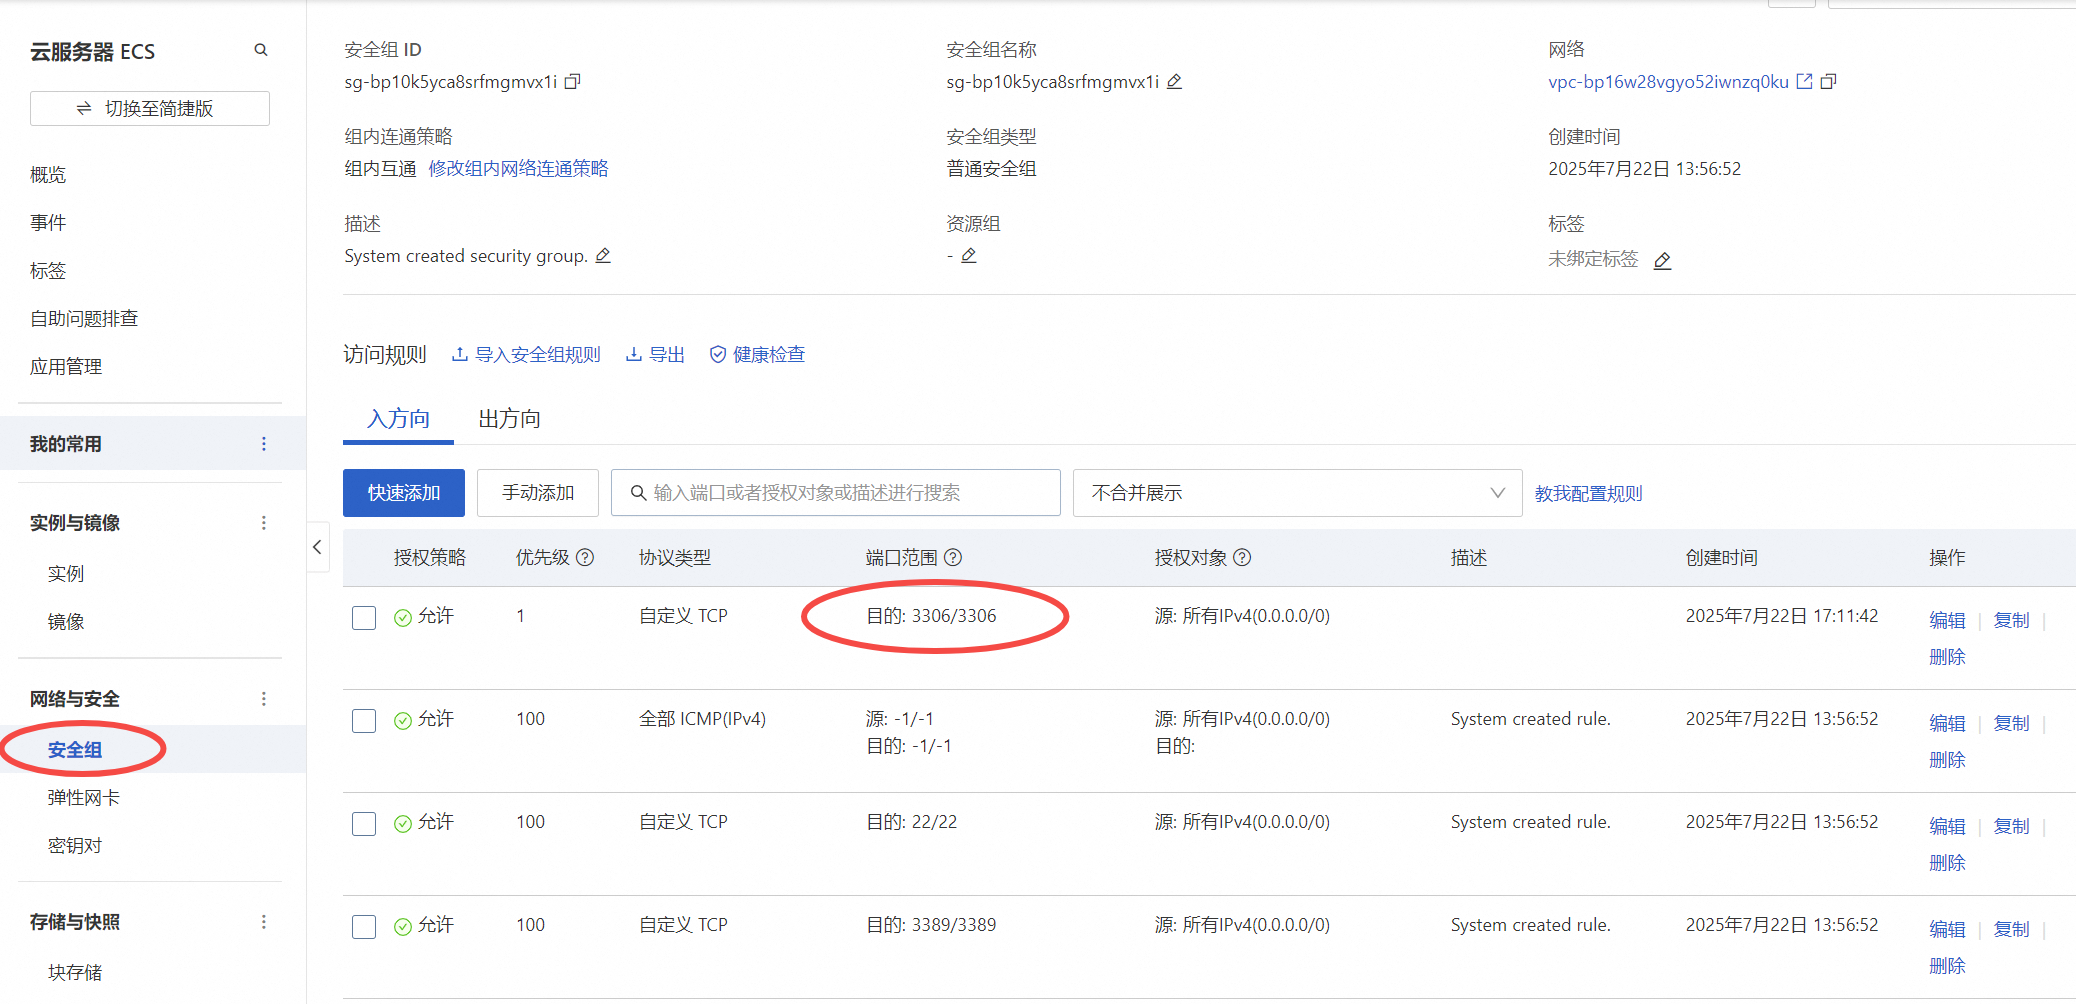Viewport: 2076px width, 1004px height.
Task: Open 我的常用 more options menu
Action: coord(264,444)
